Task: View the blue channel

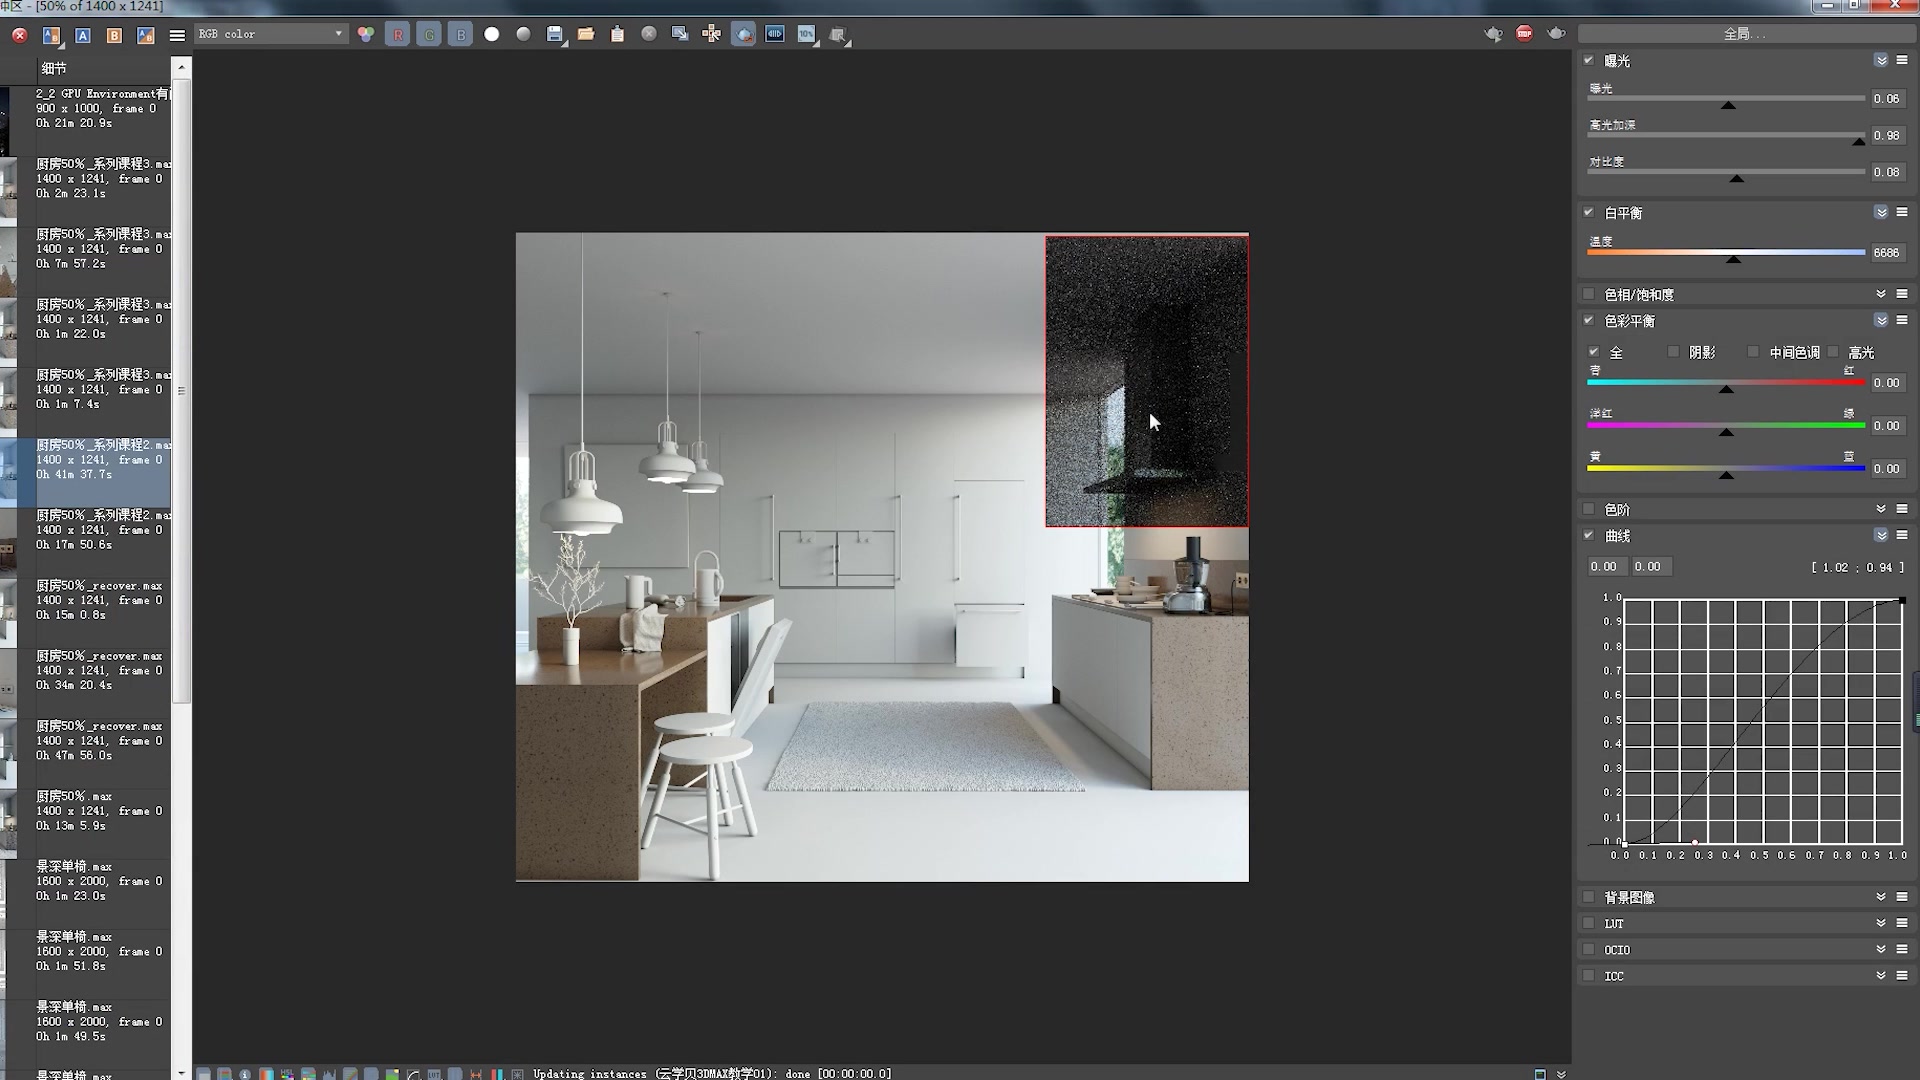Action: [460, 33]
